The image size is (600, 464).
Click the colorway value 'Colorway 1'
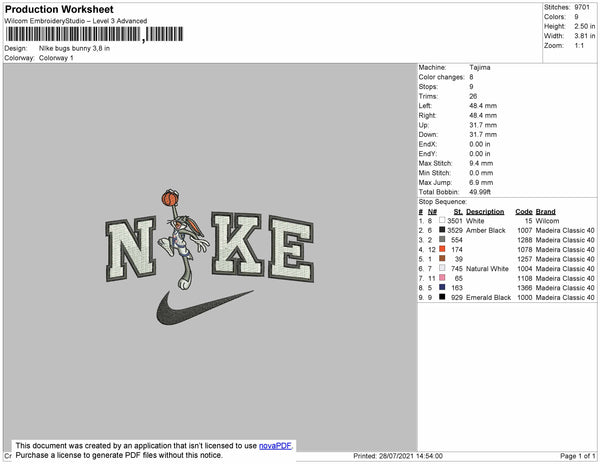point(56,58)
